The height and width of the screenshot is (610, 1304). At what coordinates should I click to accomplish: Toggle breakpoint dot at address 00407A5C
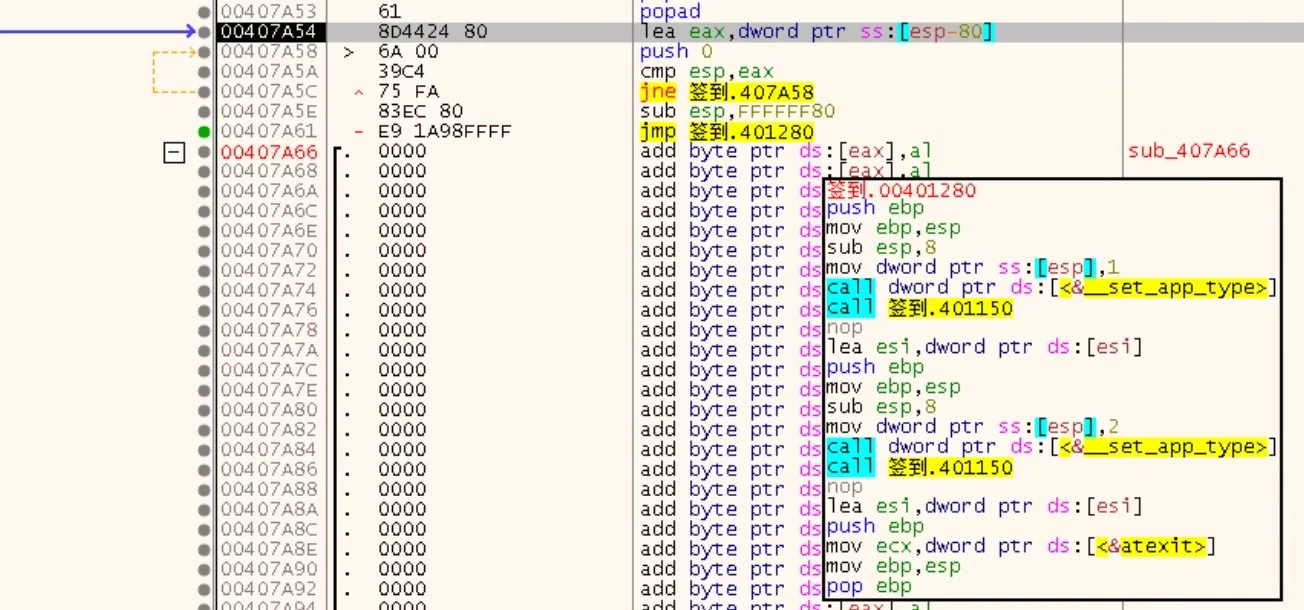[x=204, y=91]
